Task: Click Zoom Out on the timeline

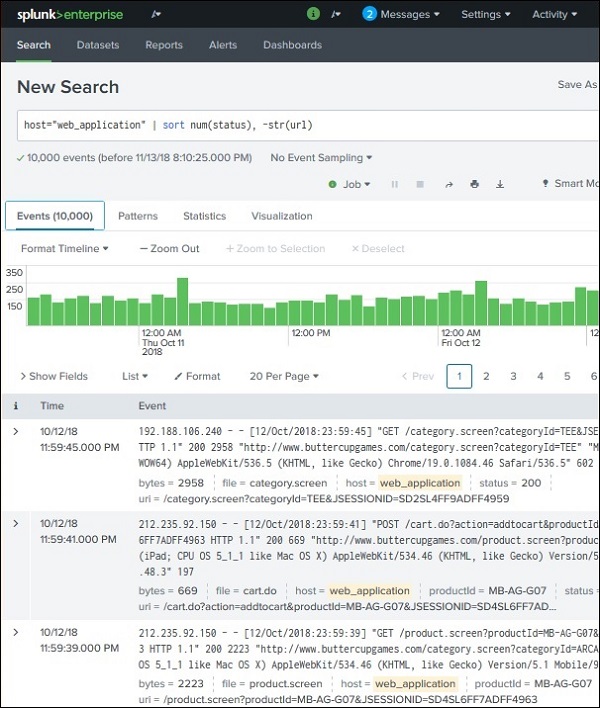Action: pos(170,248)
